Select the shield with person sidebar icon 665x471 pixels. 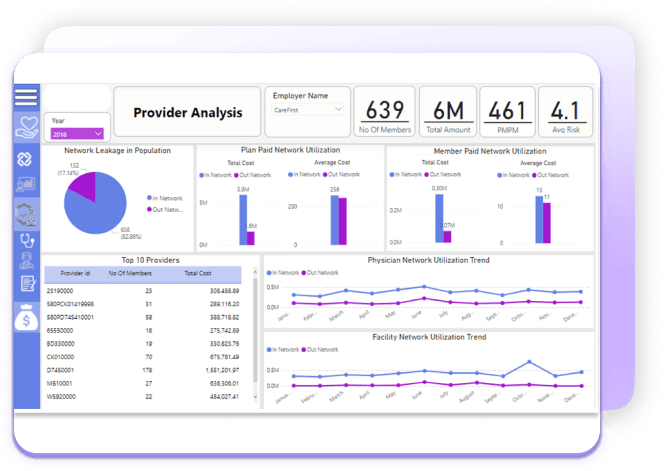26,214
